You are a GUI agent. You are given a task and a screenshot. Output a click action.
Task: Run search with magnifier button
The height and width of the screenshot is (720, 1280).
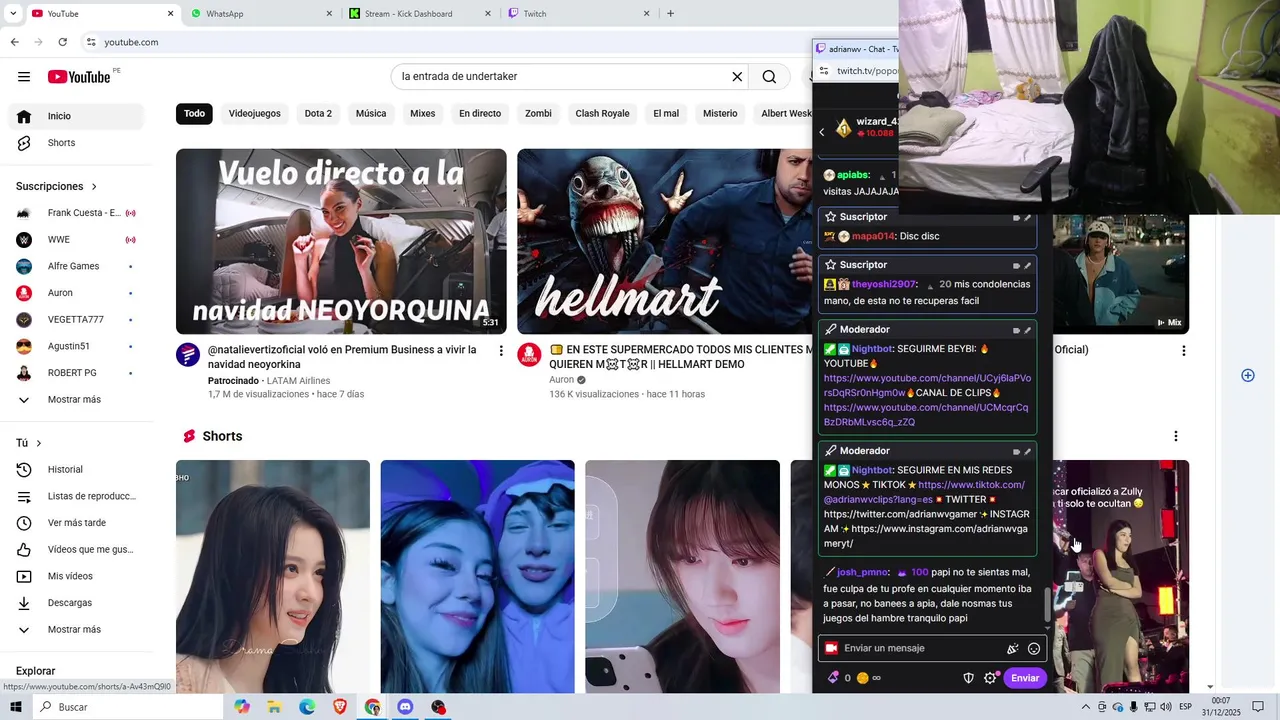769,77
